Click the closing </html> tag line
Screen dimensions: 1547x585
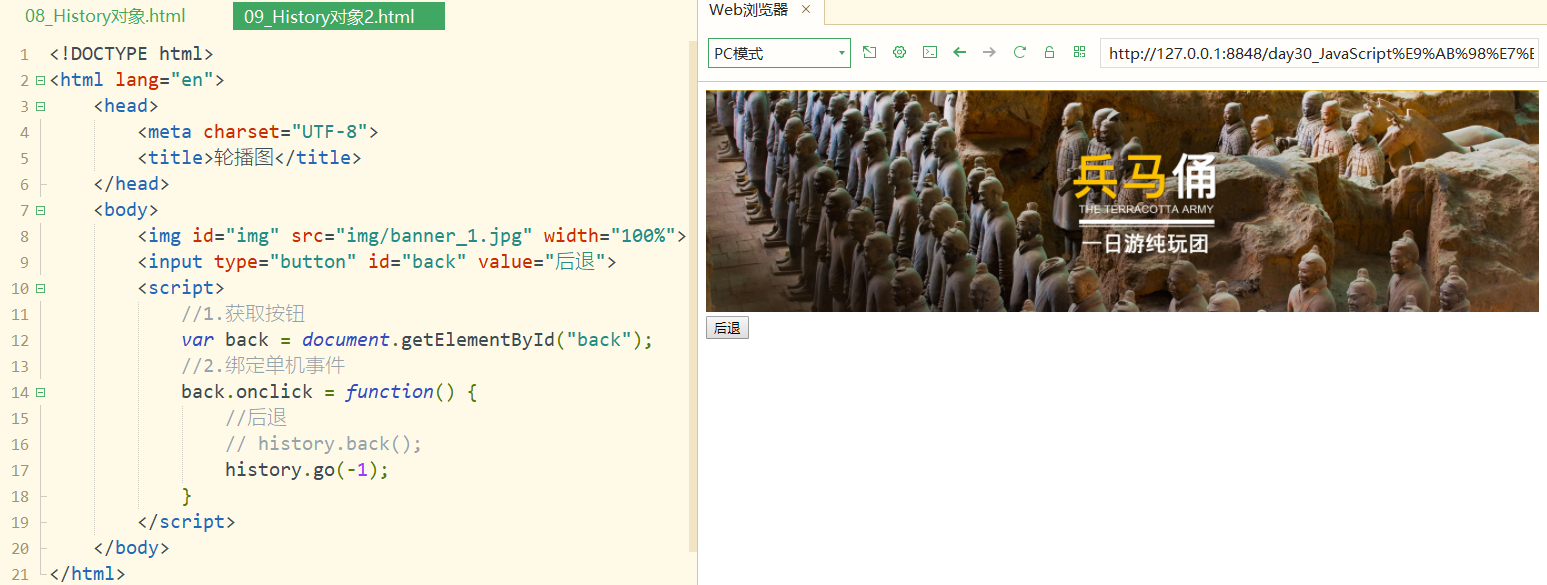[x=87, y=574]
